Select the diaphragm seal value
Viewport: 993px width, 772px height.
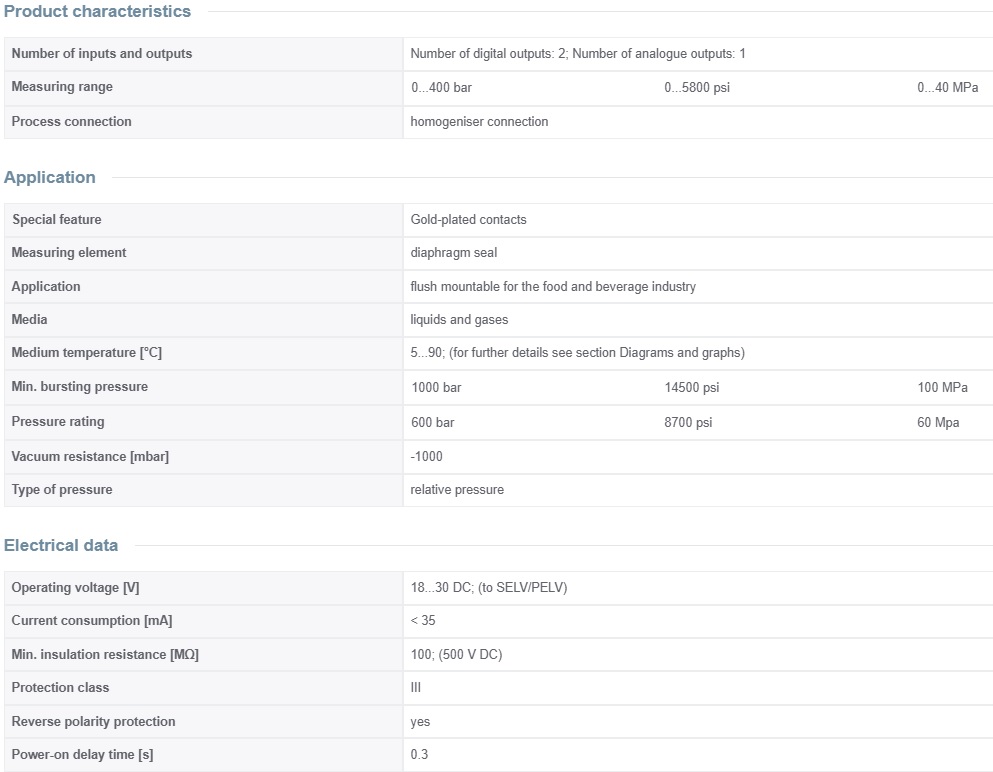pyautogui.click(x=453, y=253)
